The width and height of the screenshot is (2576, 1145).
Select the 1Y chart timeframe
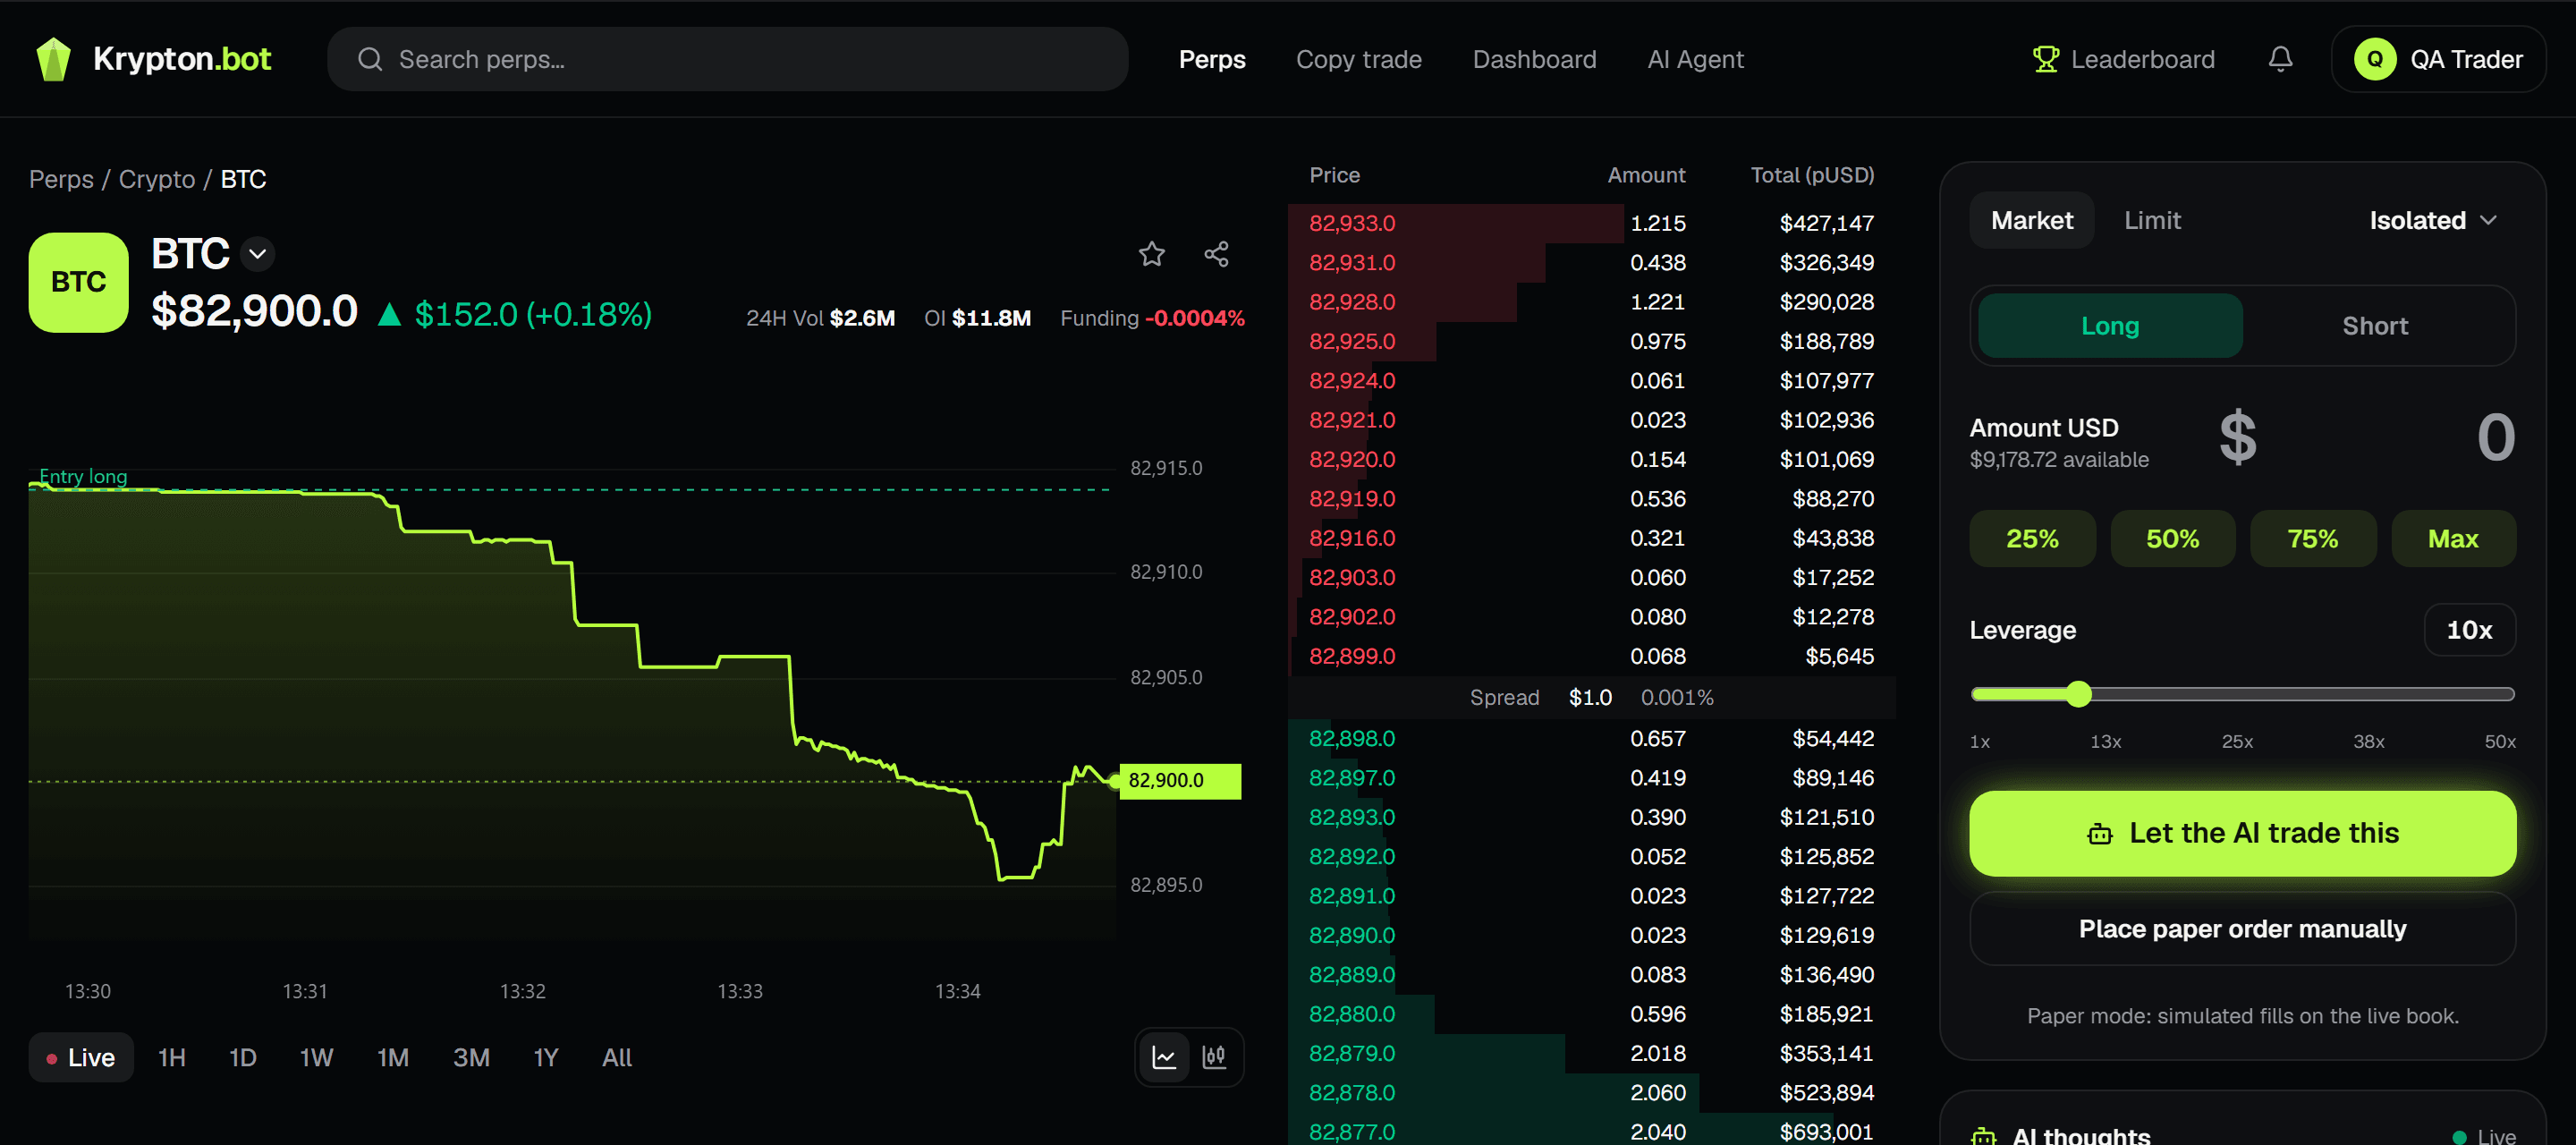tap(545, 1057)
